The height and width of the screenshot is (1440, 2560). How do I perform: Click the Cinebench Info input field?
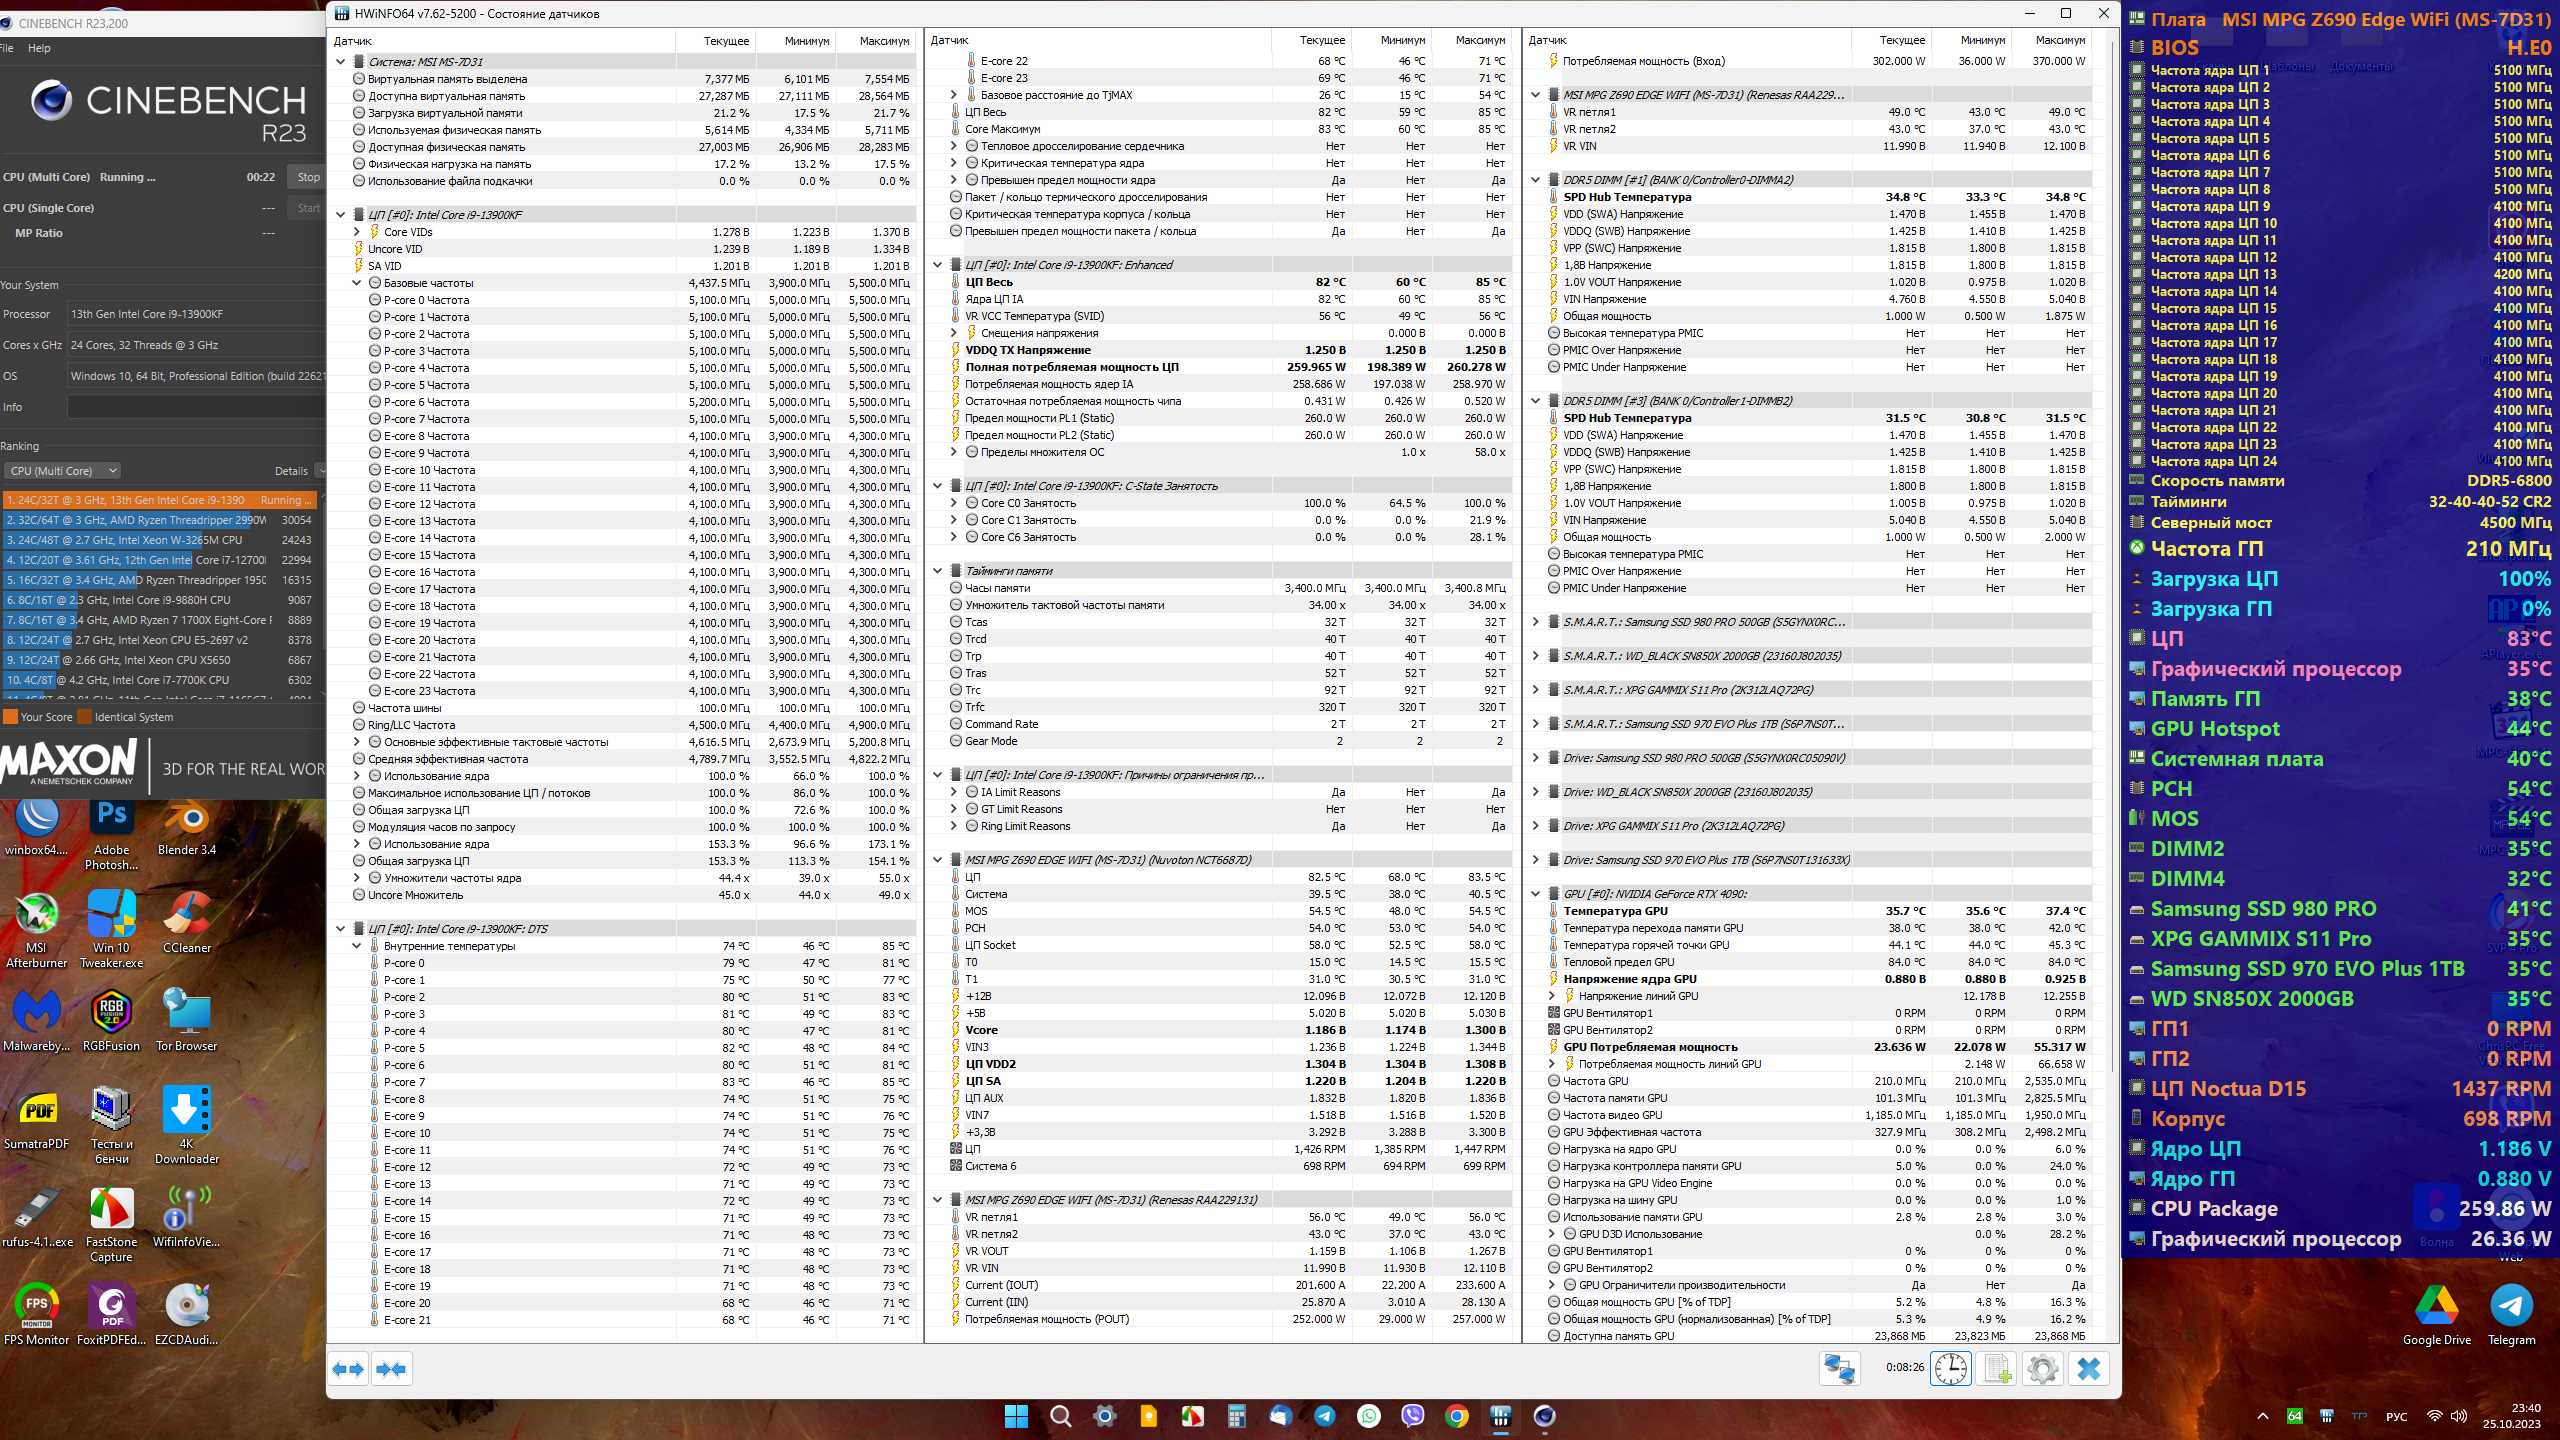point(195,407)
